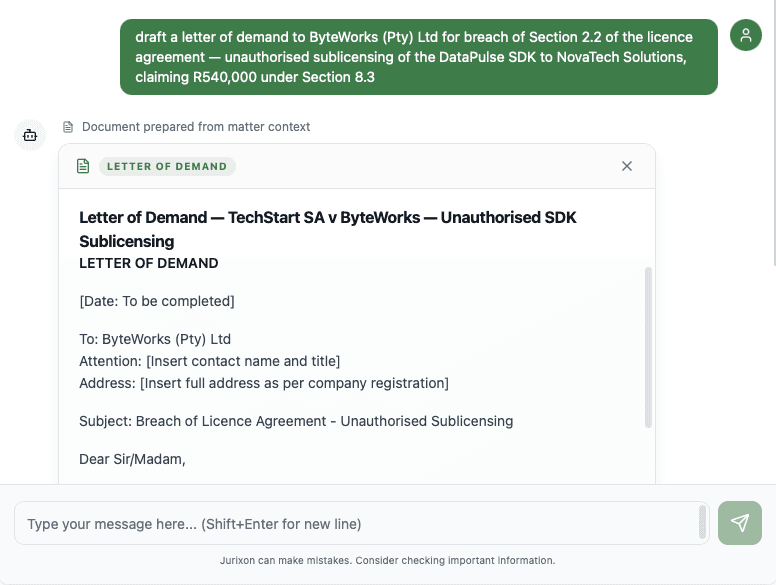
Task: Click the bot assistant avatar icon
Action: pos(30,134)
